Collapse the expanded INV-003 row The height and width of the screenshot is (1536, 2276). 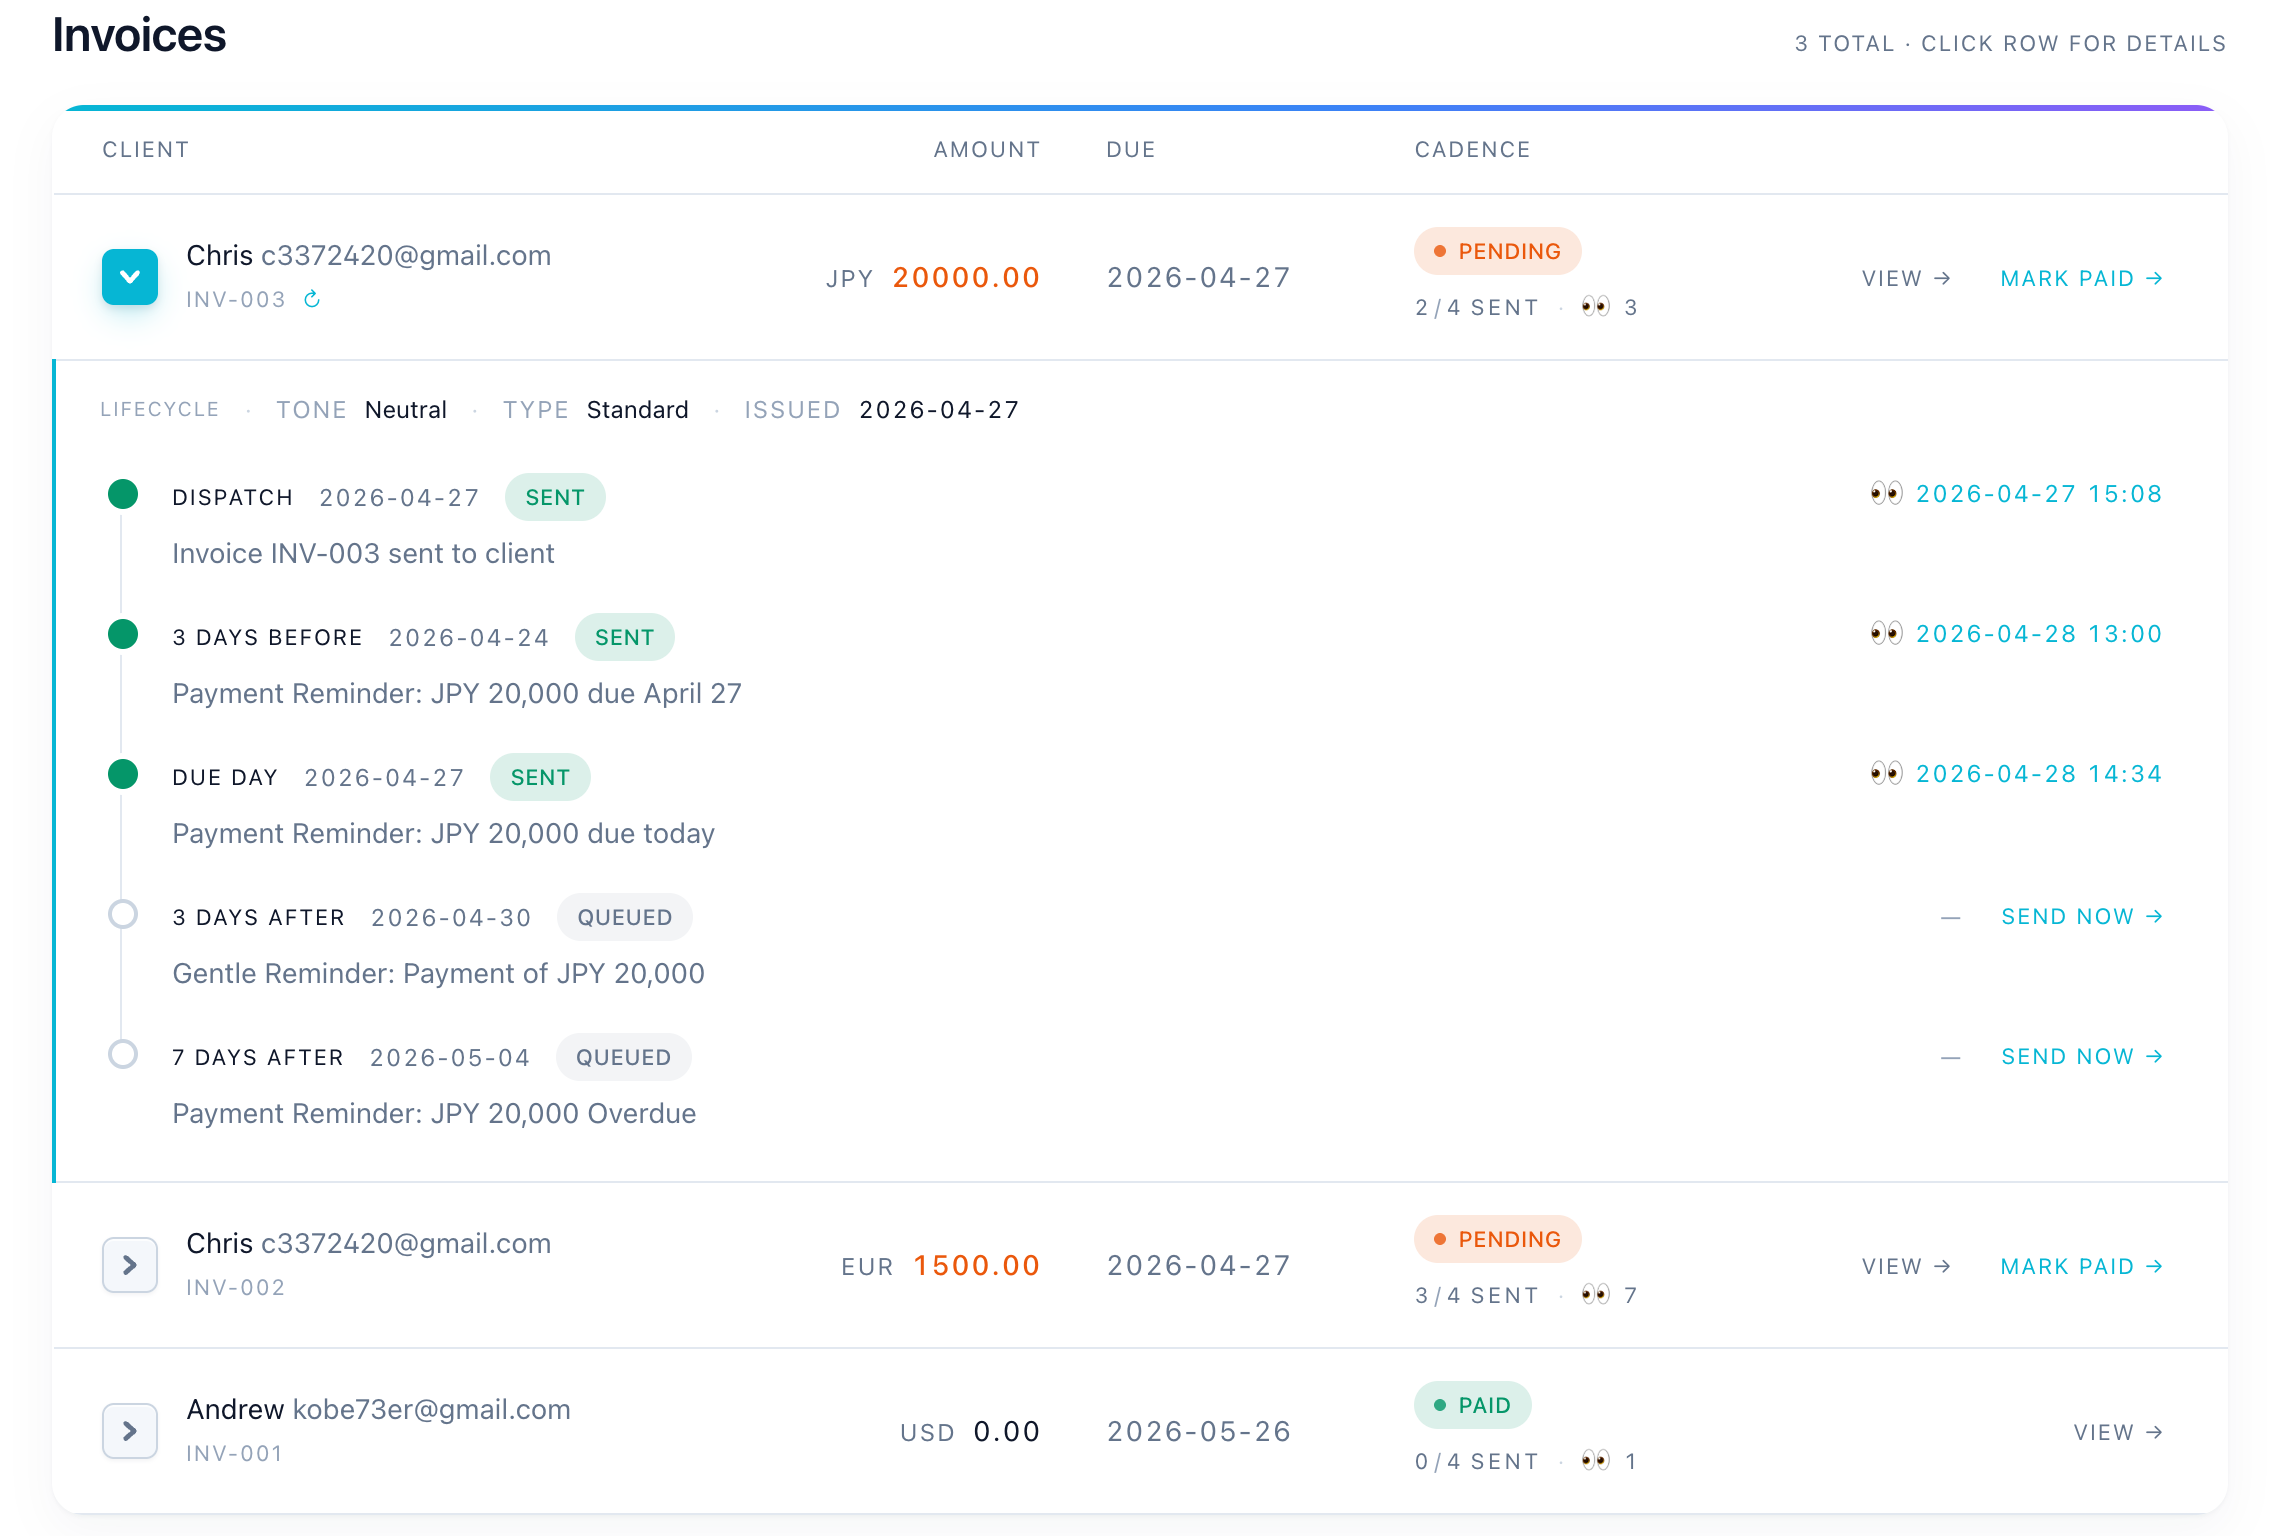pyautogui.click(x=129, y=277)
